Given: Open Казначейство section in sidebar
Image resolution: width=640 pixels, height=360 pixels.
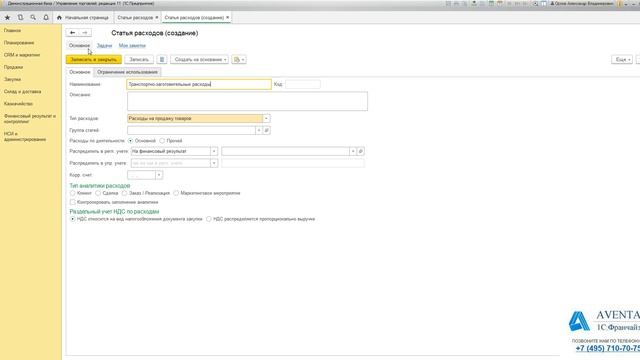Looking at the screenshot, I should (18, 104).
